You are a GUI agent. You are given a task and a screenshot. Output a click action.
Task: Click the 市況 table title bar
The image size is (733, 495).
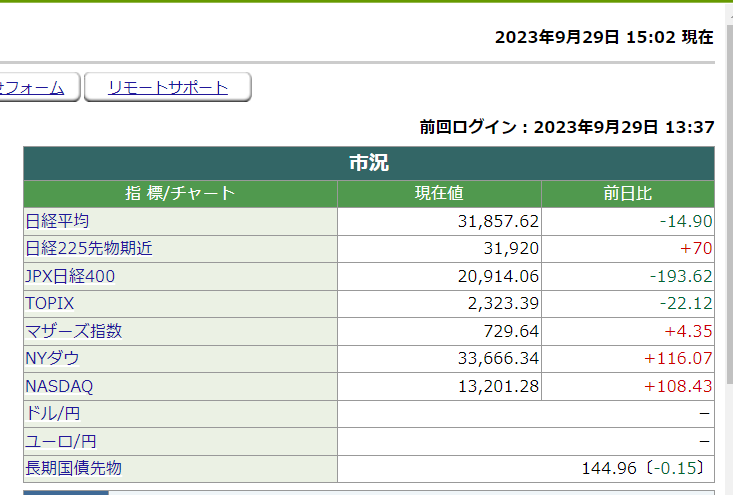[369, 164]
